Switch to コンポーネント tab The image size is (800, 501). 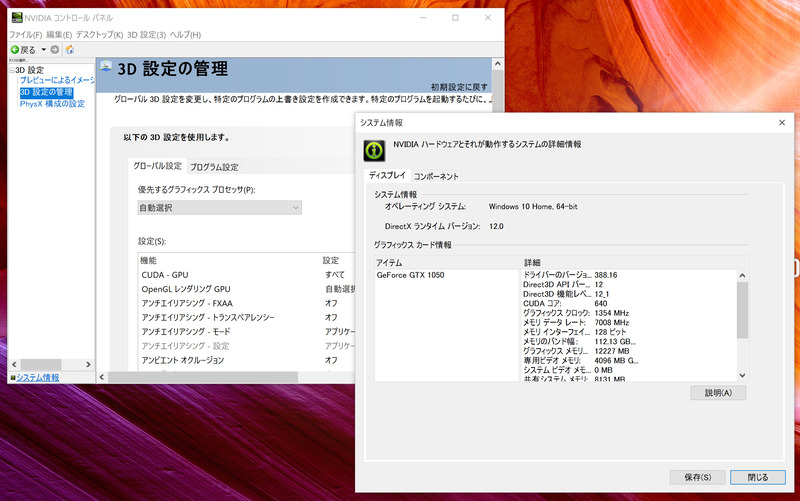(x=436, y=176)
